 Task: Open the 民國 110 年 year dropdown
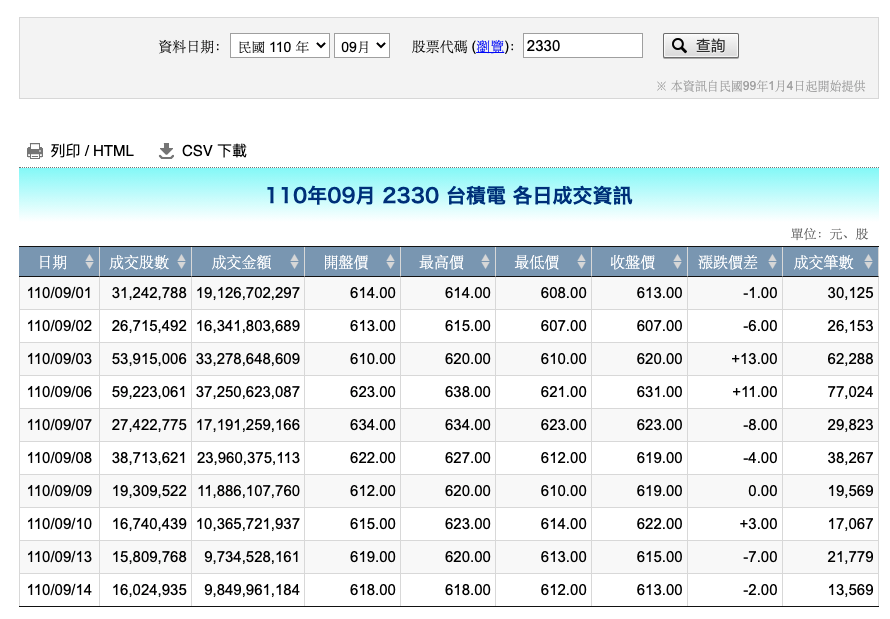pyautogui.click(x=280, y=46)
